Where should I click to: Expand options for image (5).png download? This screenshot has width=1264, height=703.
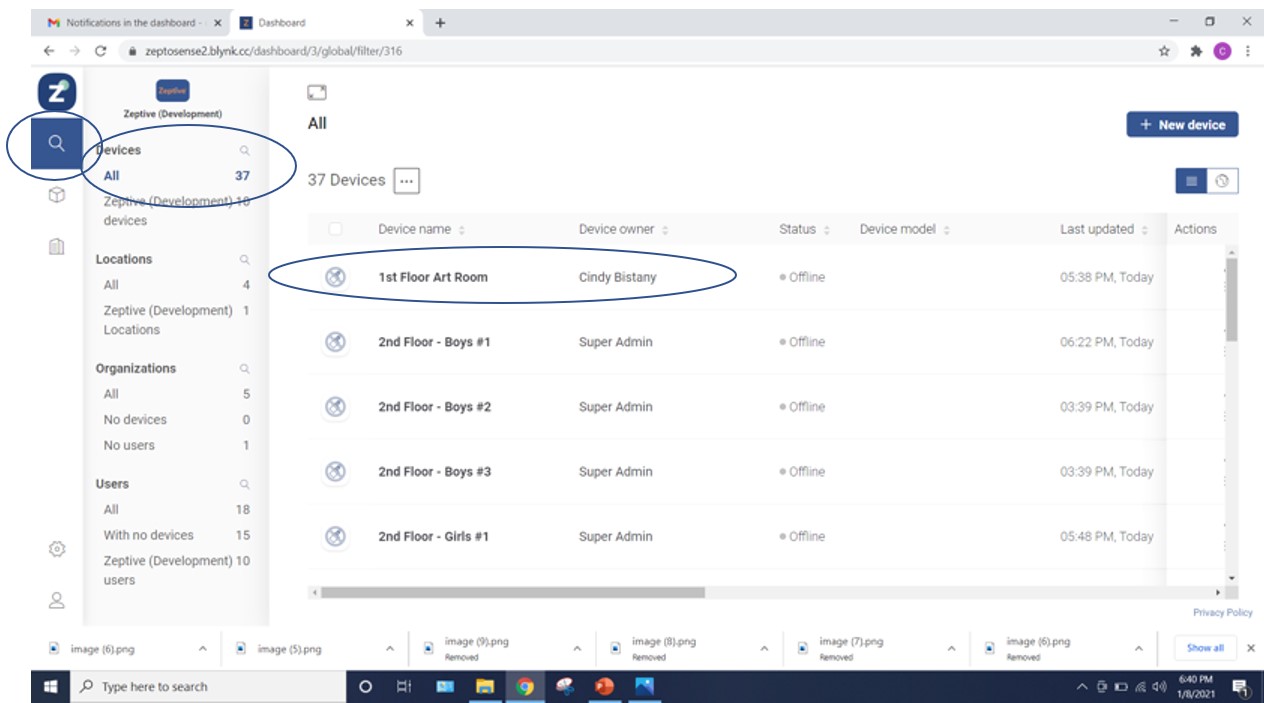point(390,648)
